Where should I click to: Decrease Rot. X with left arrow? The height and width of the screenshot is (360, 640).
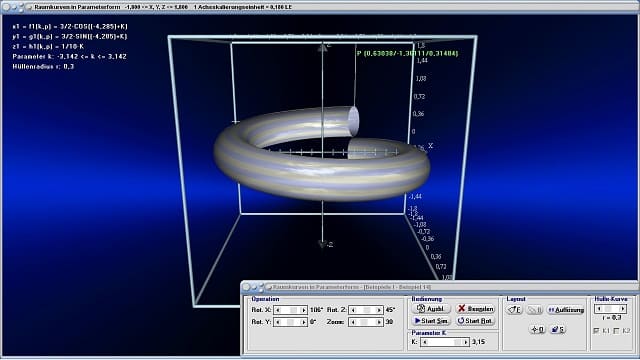point(278,310)
